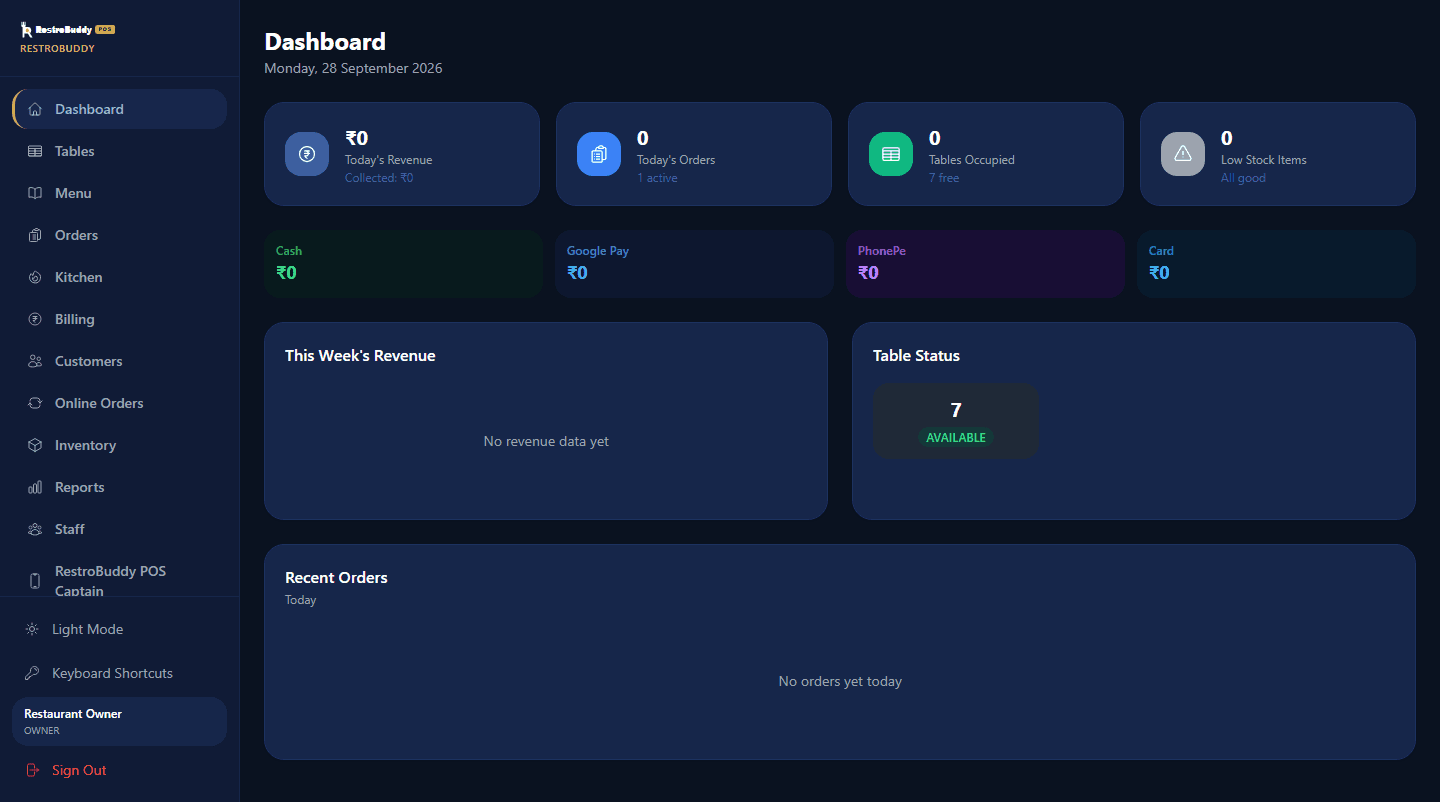Viewport: 1440px width, 802px height.
Task: Click the 7 Available table status tile
Action: click(x=956, y=421)
